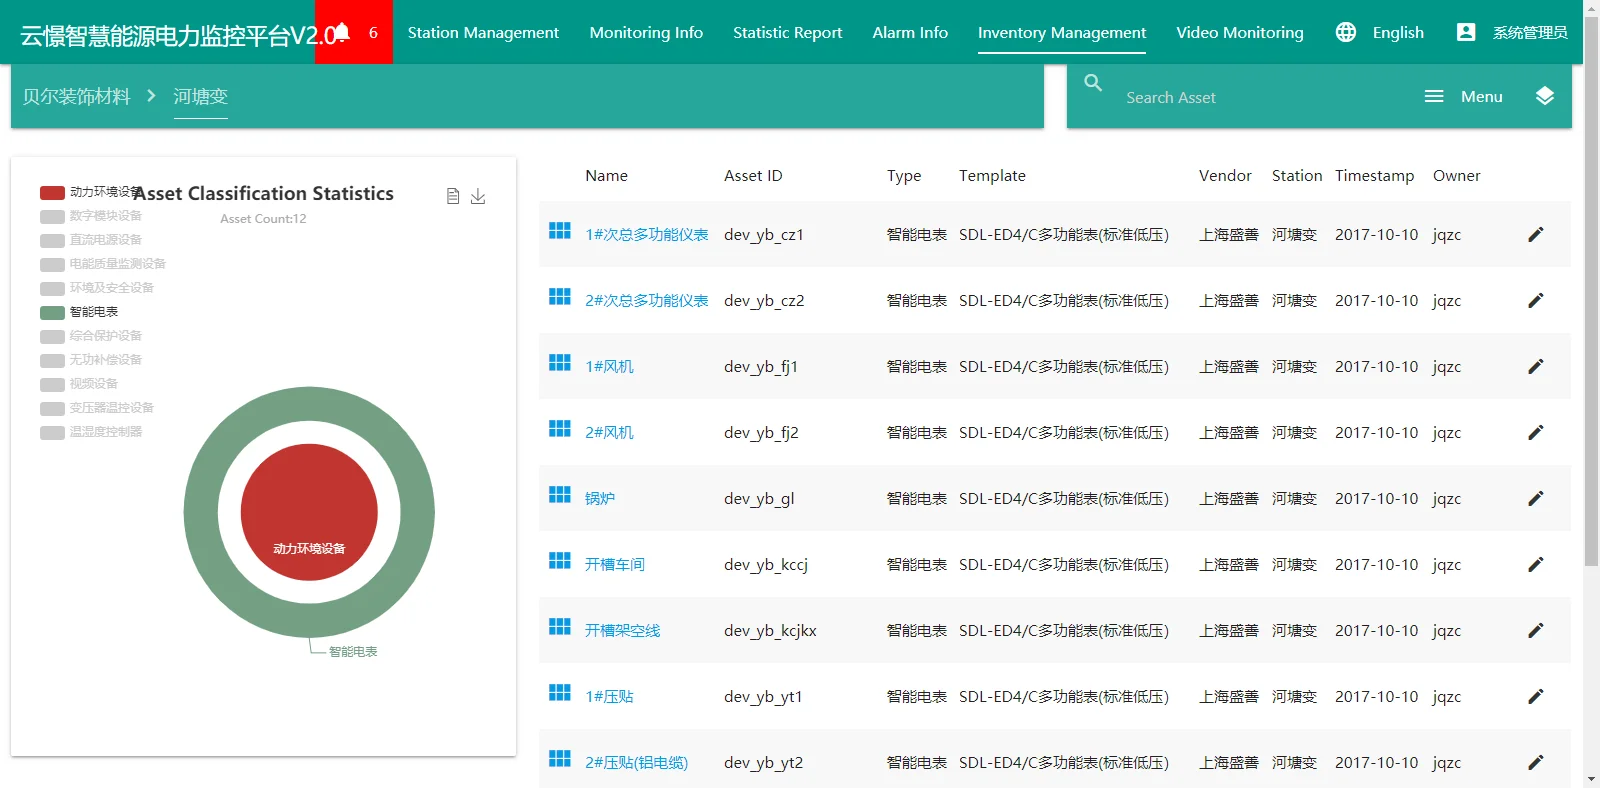Image resolution: width=1600 pixels, height=788 pixels.
Task: Enable the 视频设备 legend series
Action: click(x=53, y=384)
